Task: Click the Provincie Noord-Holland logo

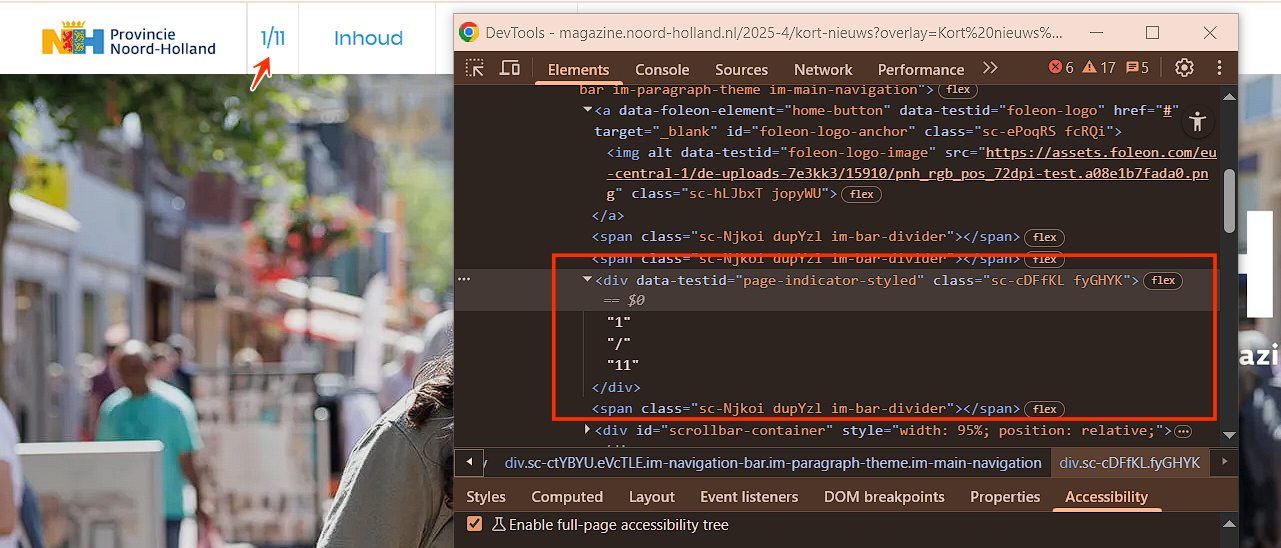Action: (129, 39)
